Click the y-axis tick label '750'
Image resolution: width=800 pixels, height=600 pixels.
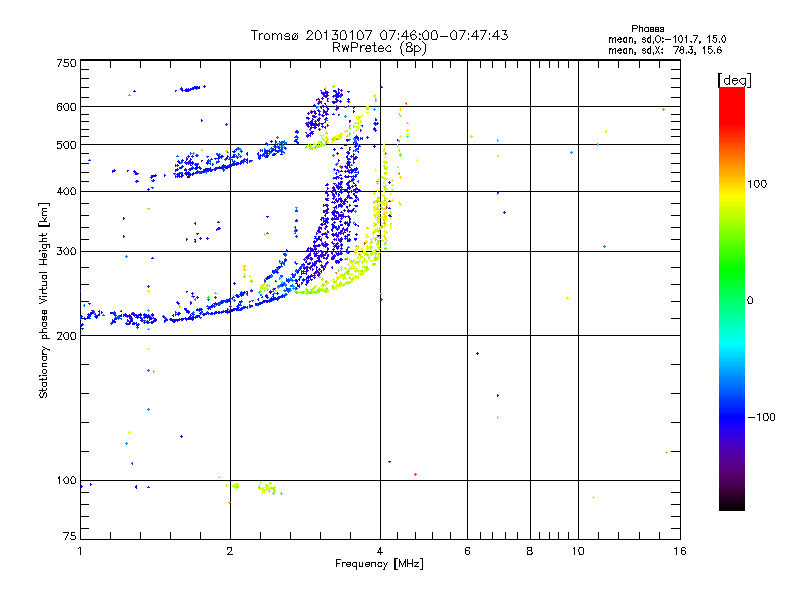coord(66,63)
